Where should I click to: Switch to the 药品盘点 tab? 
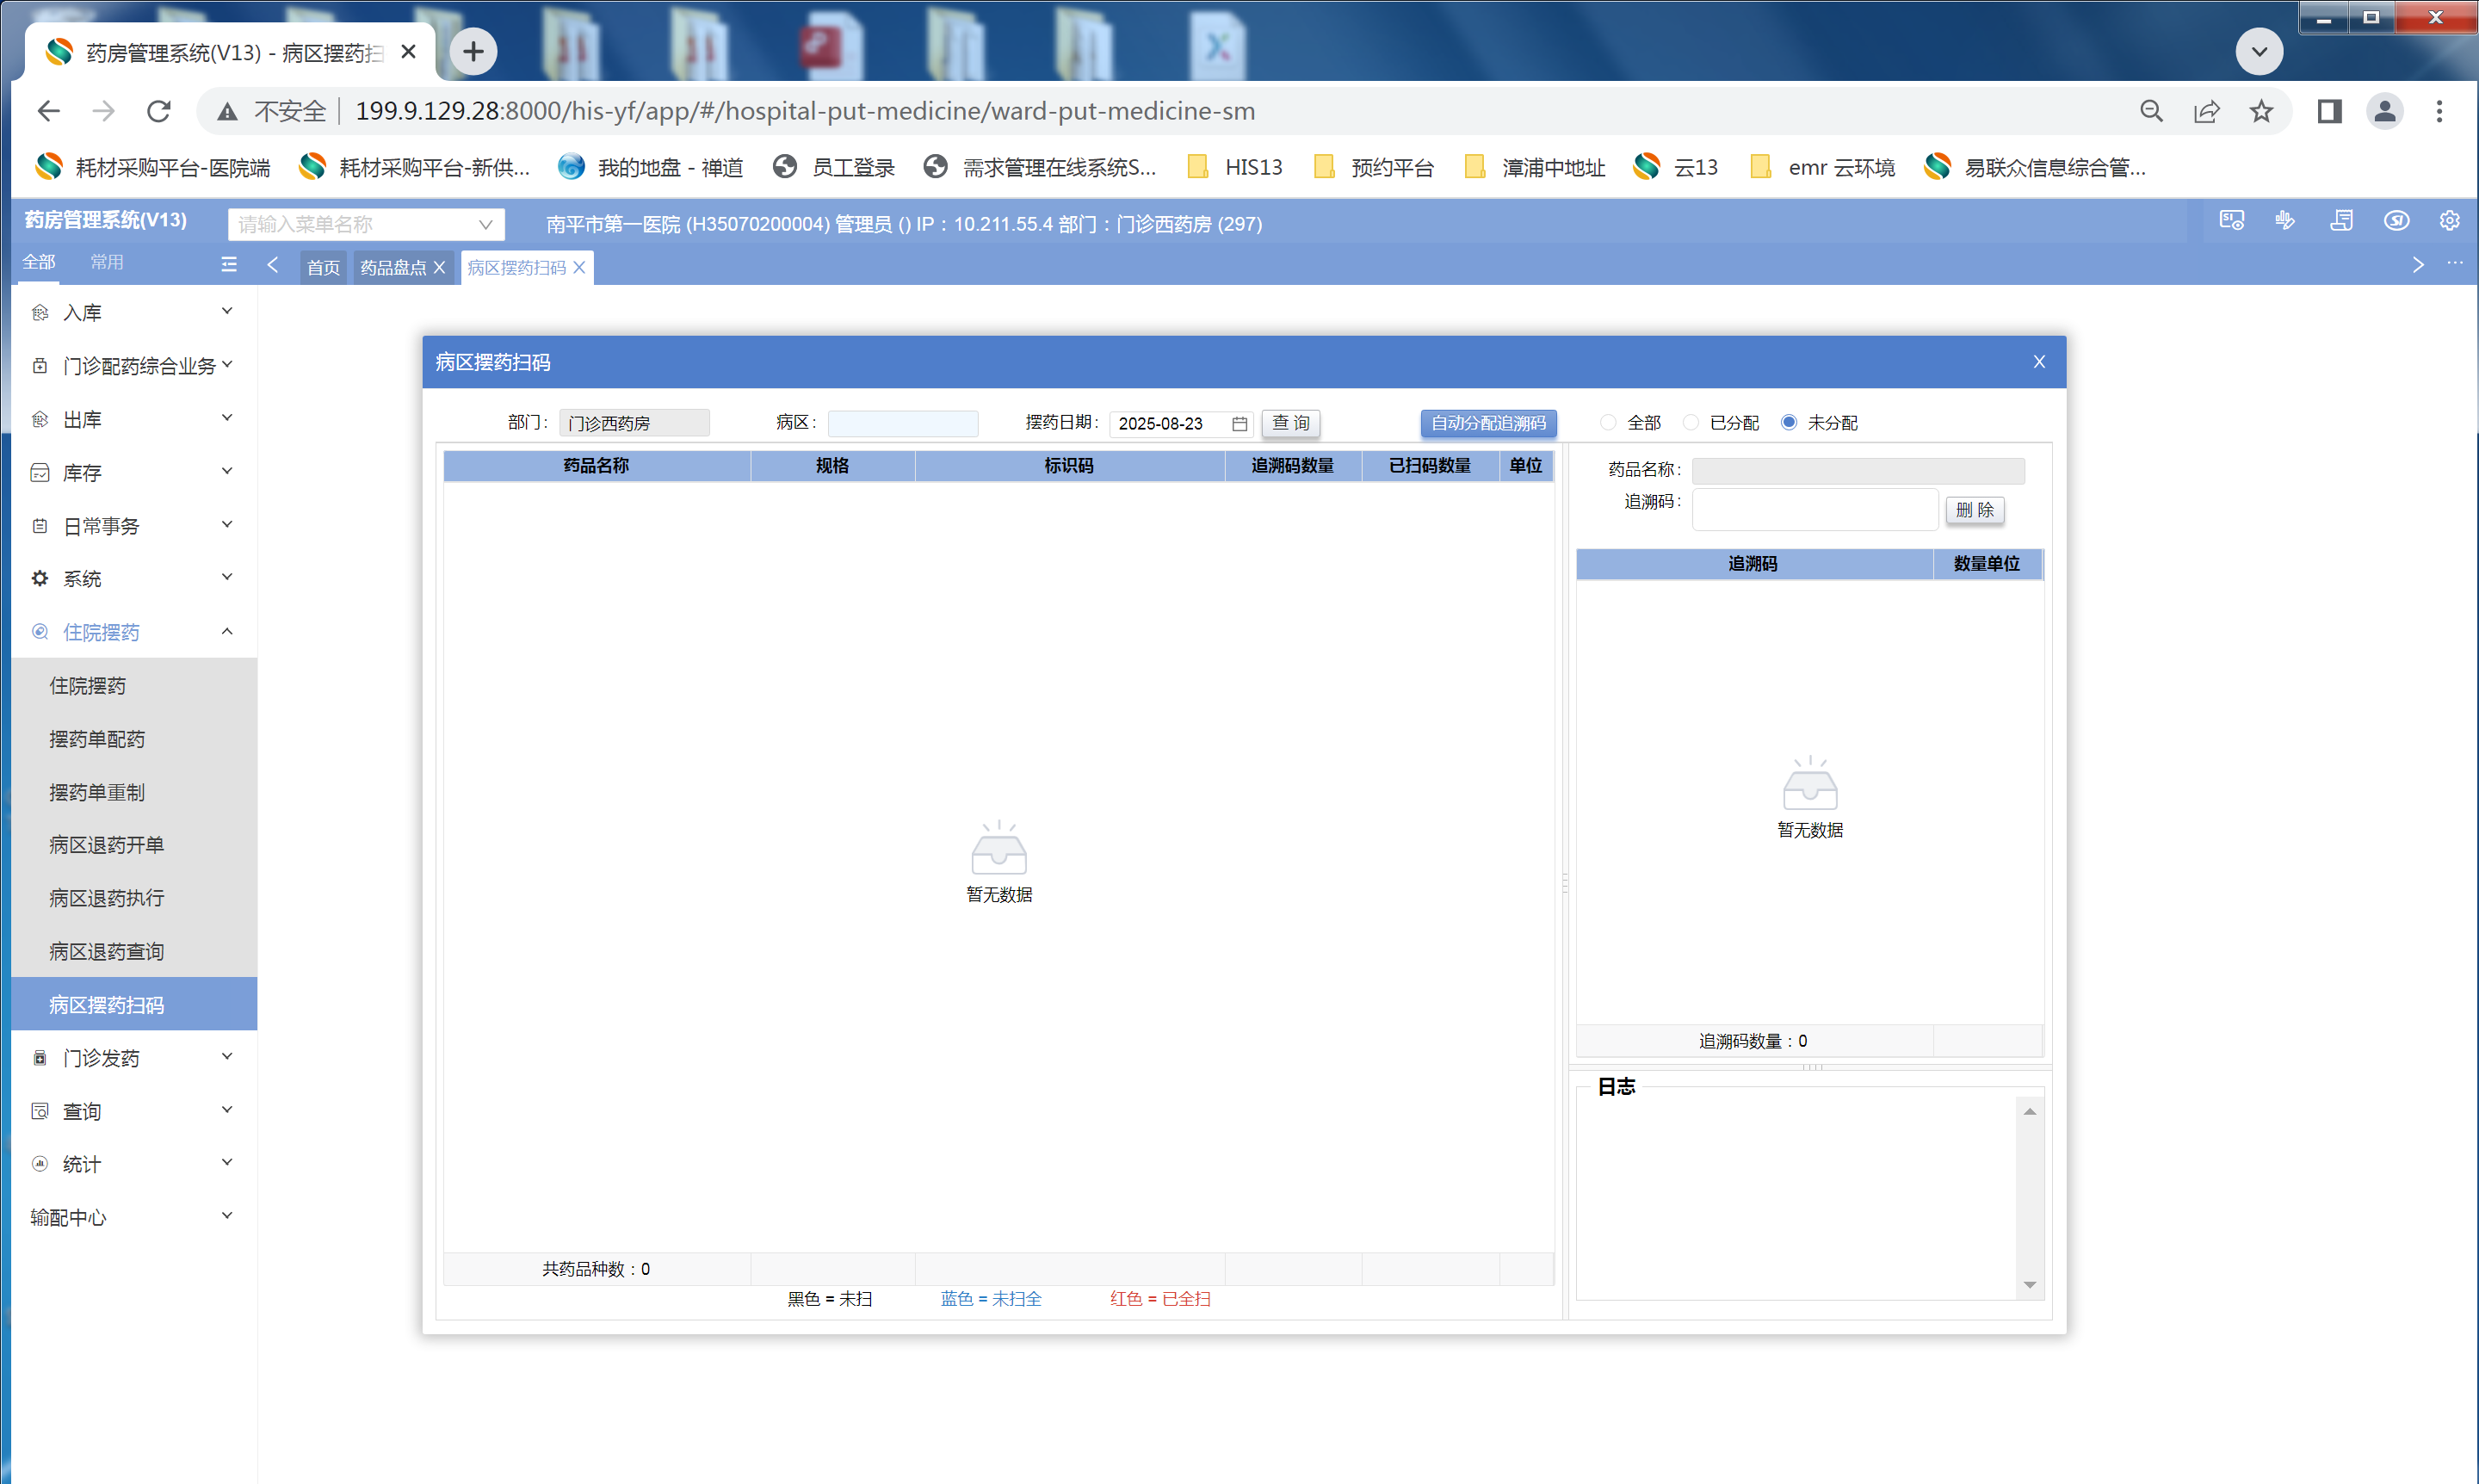click(x=392, y=268)
